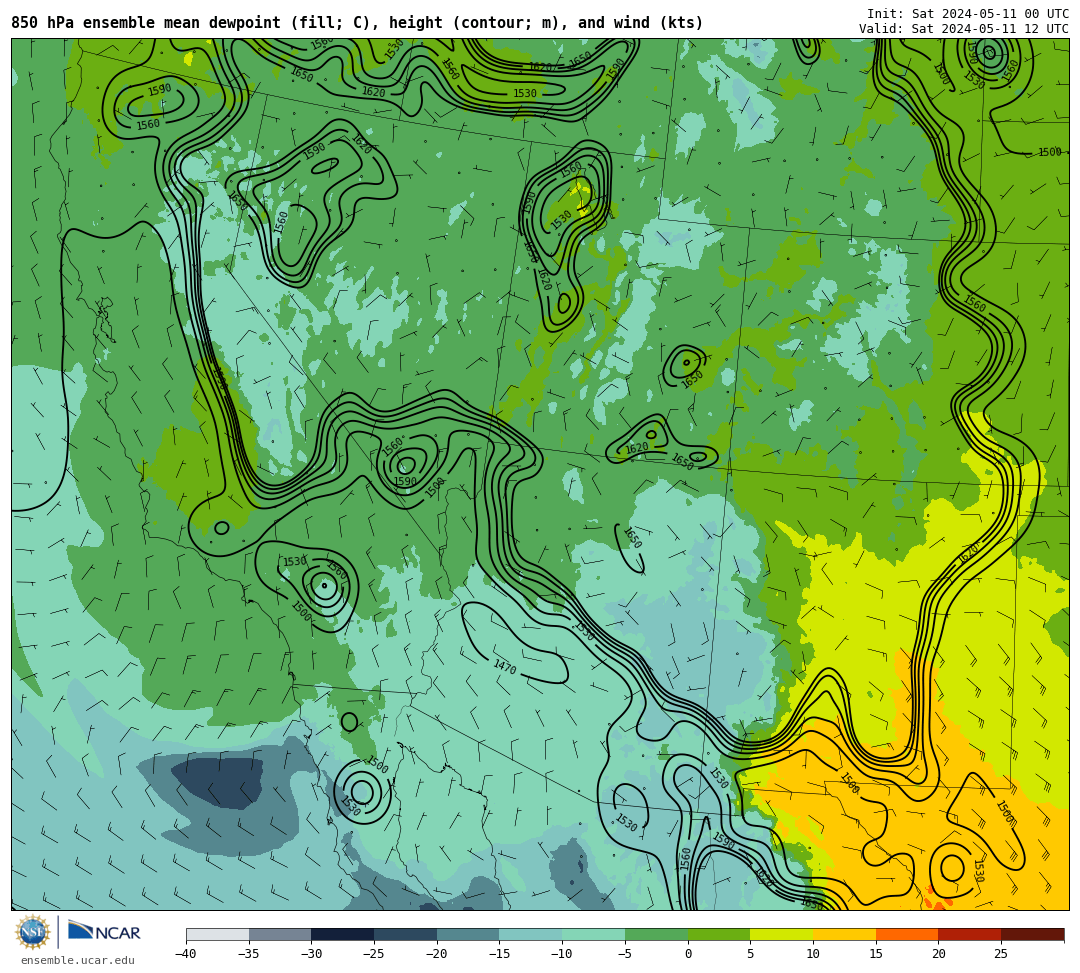Click the light blue-teal -15 to -10 swatch
1080x973 pixels.
531,934
